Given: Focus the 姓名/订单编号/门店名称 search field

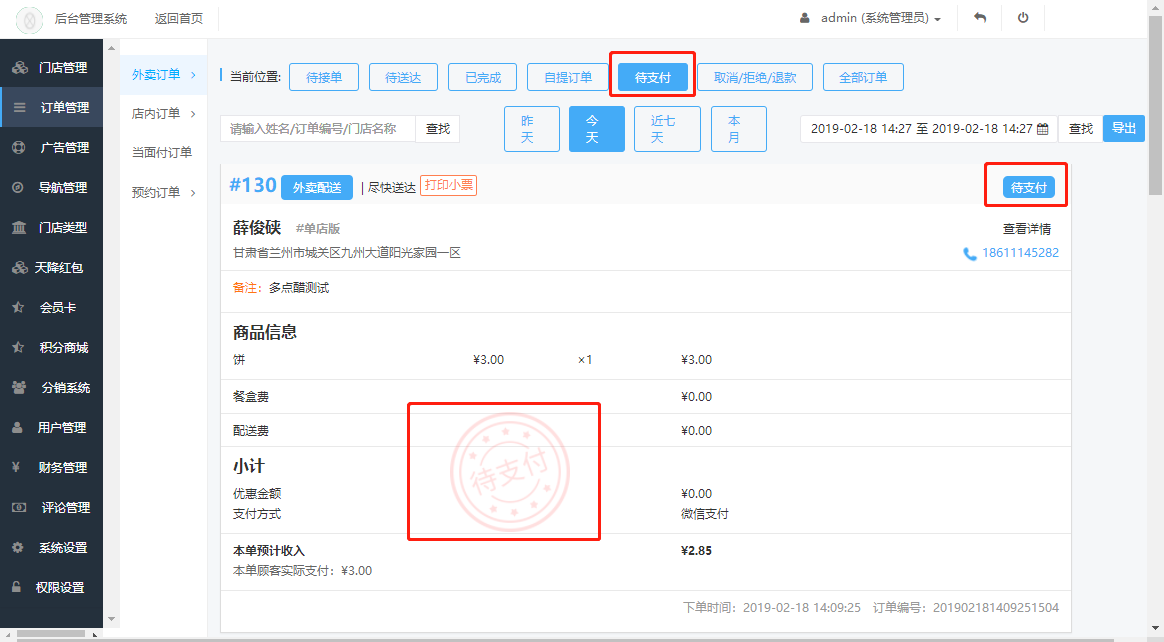Looking at the screenshot, I should [x=318, y=128].
